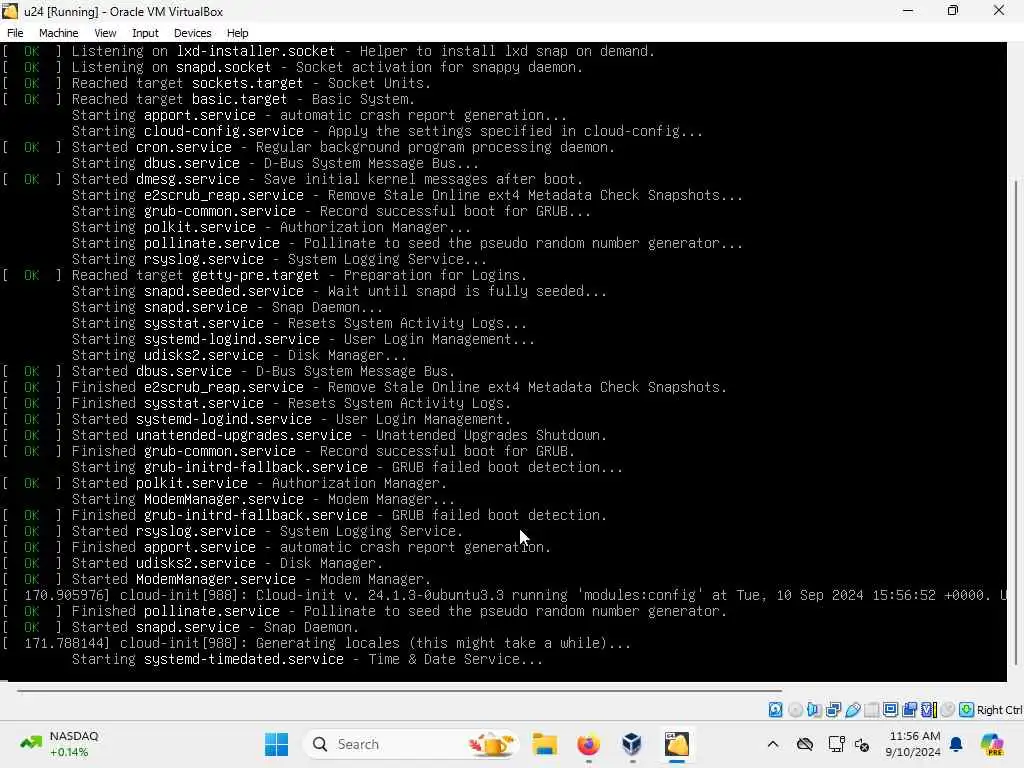Open the audio status indicator
The height and width of the screenshot is (768, 1024).
coord(814,709)
